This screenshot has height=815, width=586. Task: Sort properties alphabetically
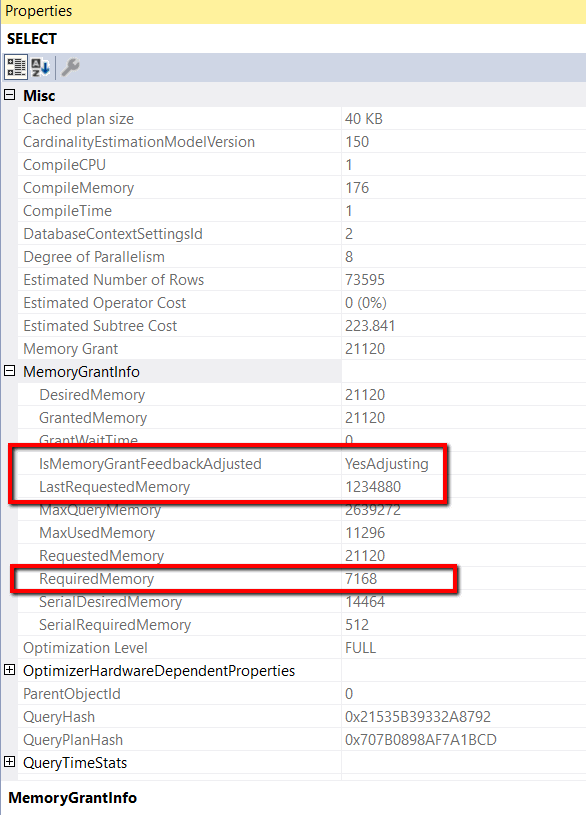41,68
